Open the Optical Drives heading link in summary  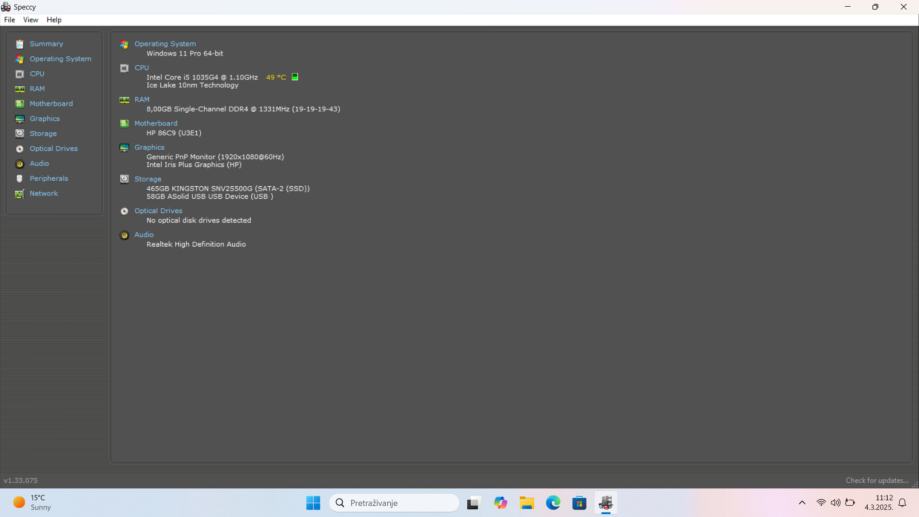158,211
